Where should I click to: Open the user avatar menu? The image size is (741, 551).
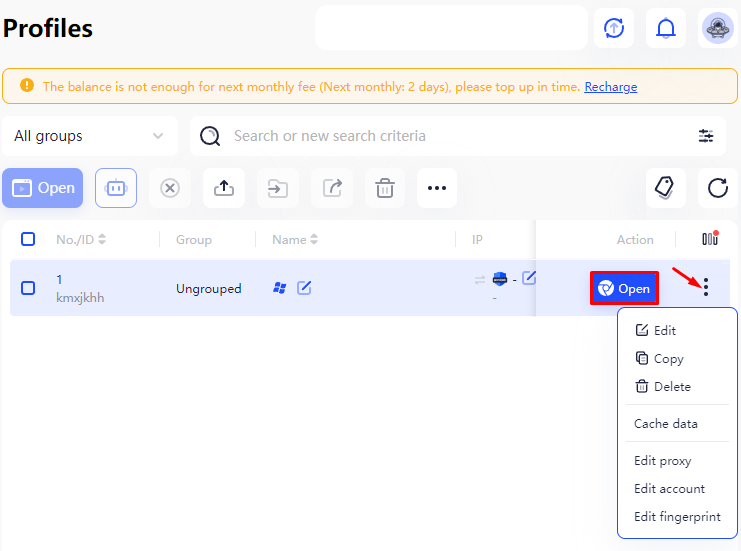(x=717, y=28)
